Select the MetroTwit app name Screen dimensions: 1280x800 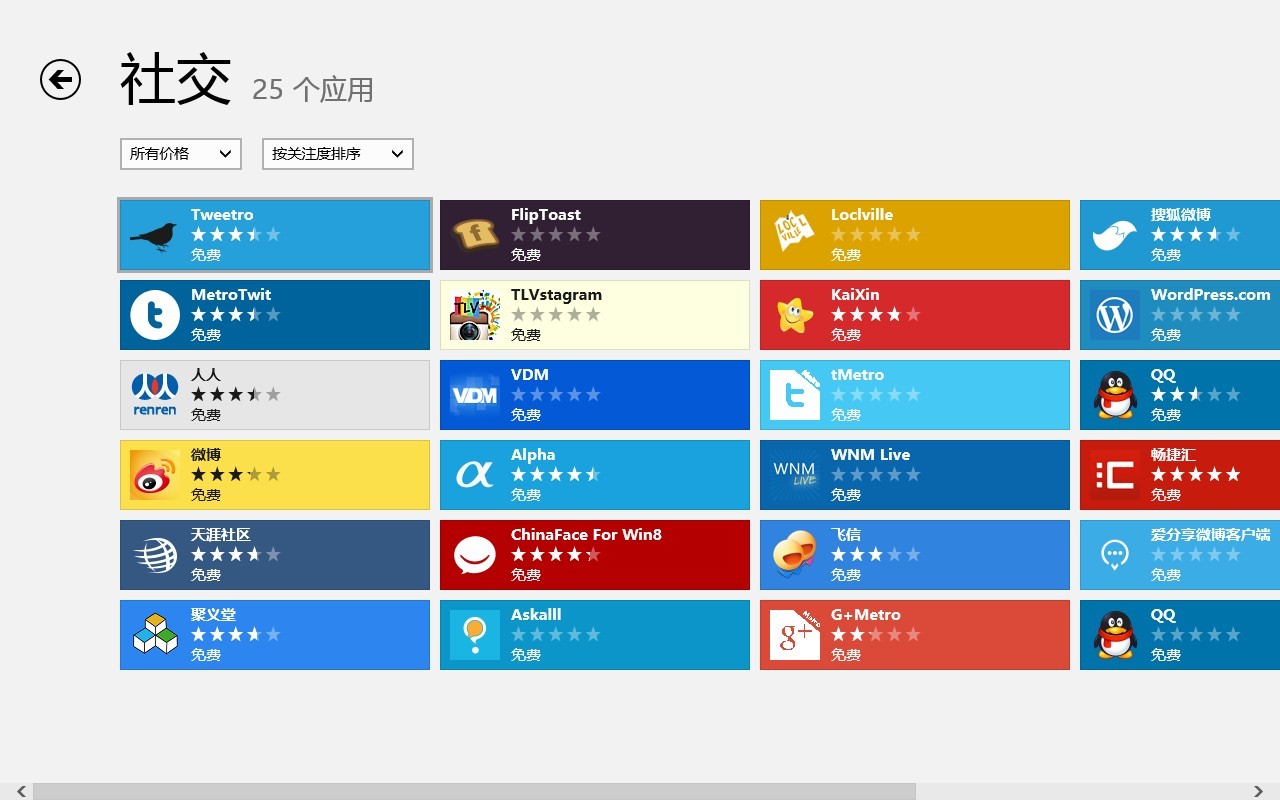coord(231,294)
